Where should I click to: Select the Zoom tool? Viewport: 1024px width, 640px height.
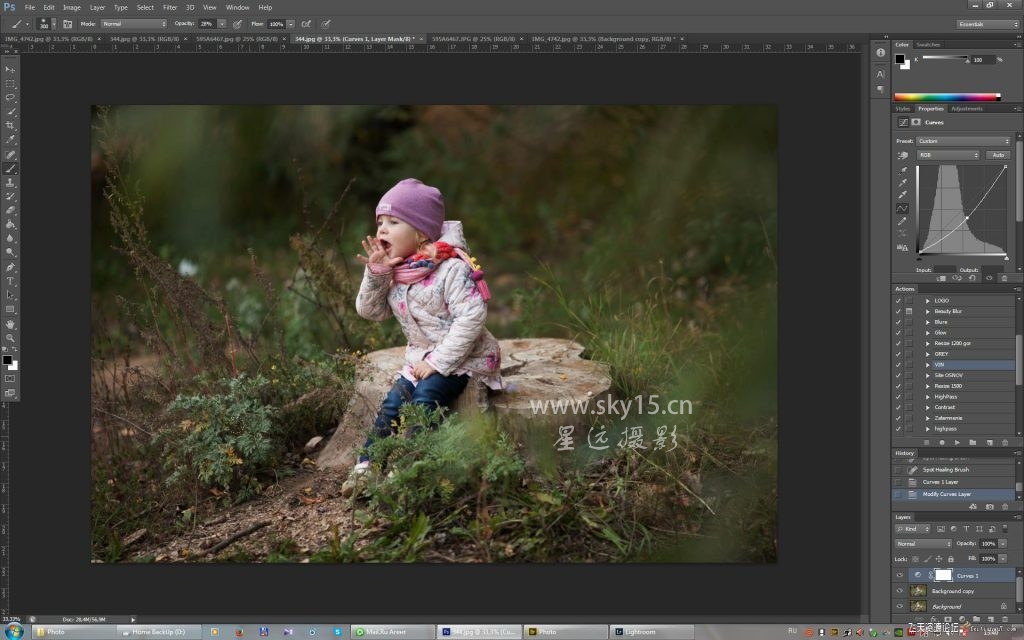click(10, 338)
